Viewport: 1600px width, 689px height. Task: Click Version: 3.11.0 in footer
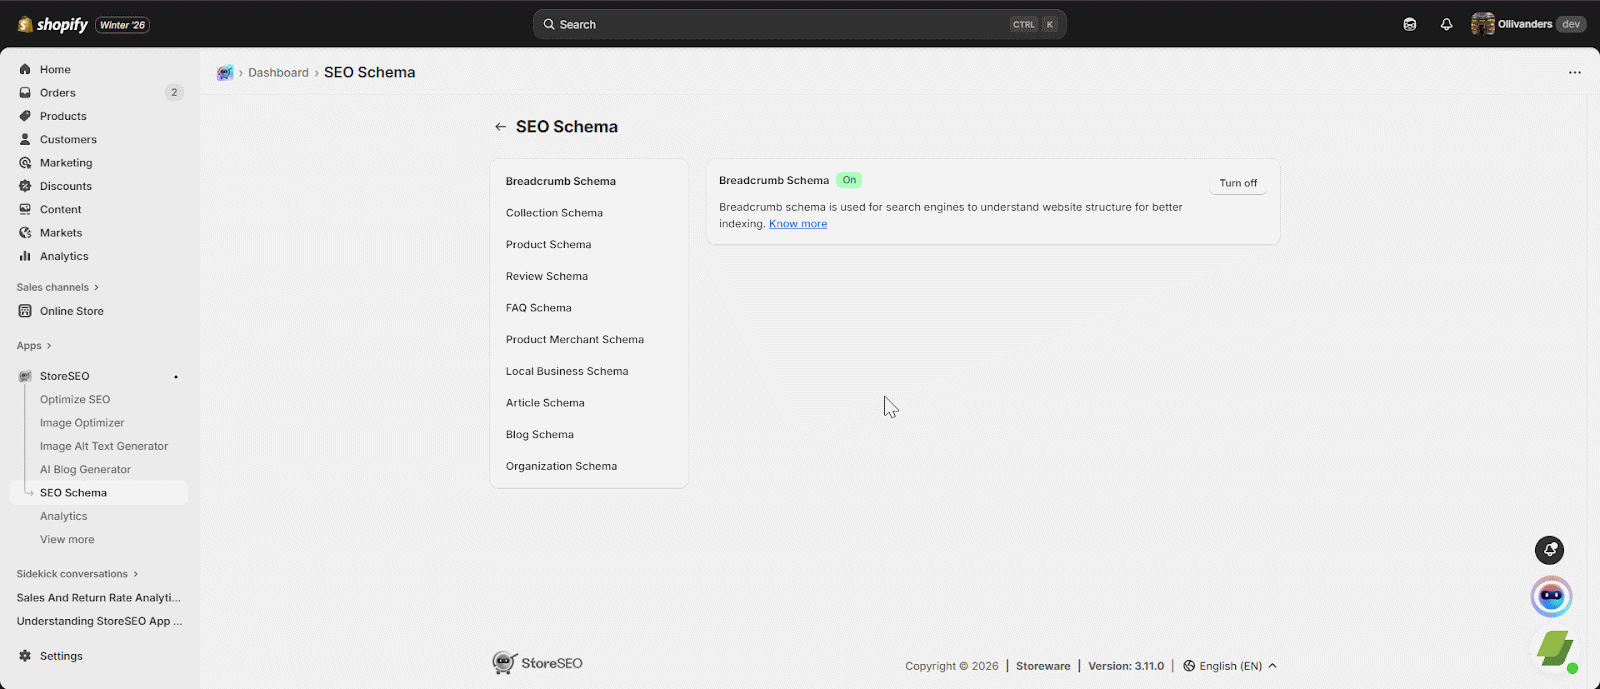pyautogui.click(x=1126, y=666)
